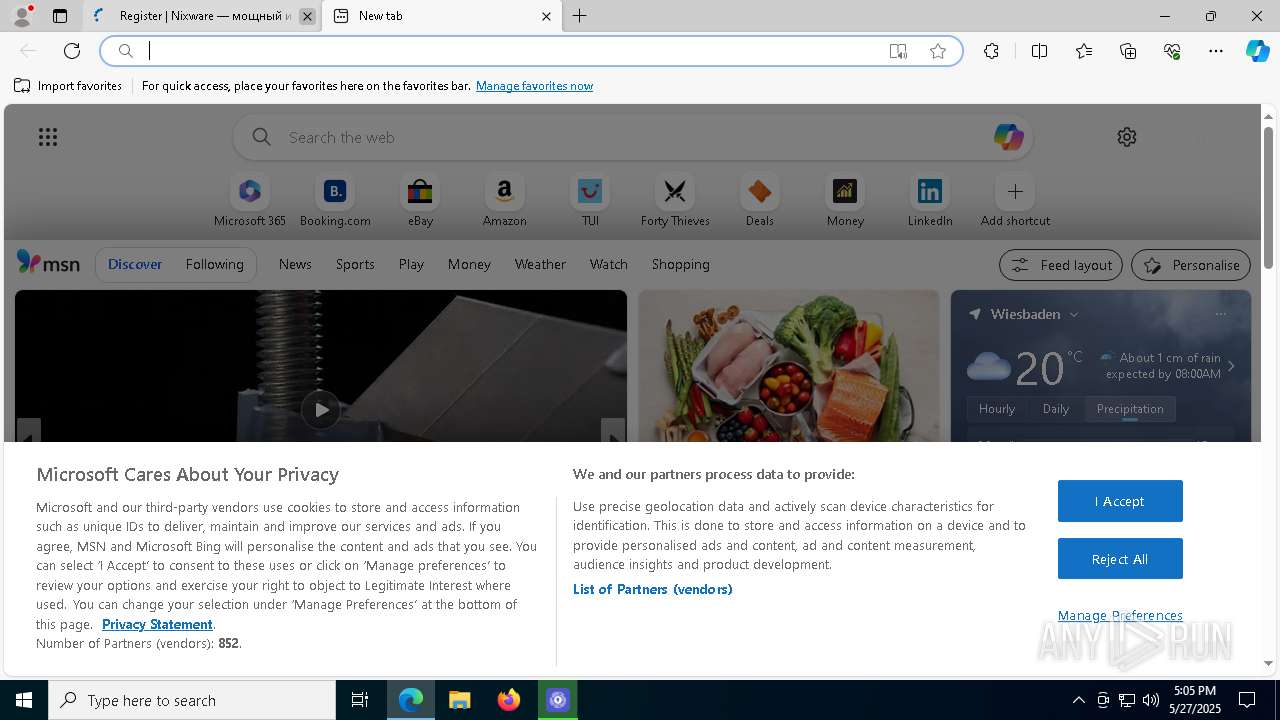
Task: Open Money shortcut tile
Action: 845,201
